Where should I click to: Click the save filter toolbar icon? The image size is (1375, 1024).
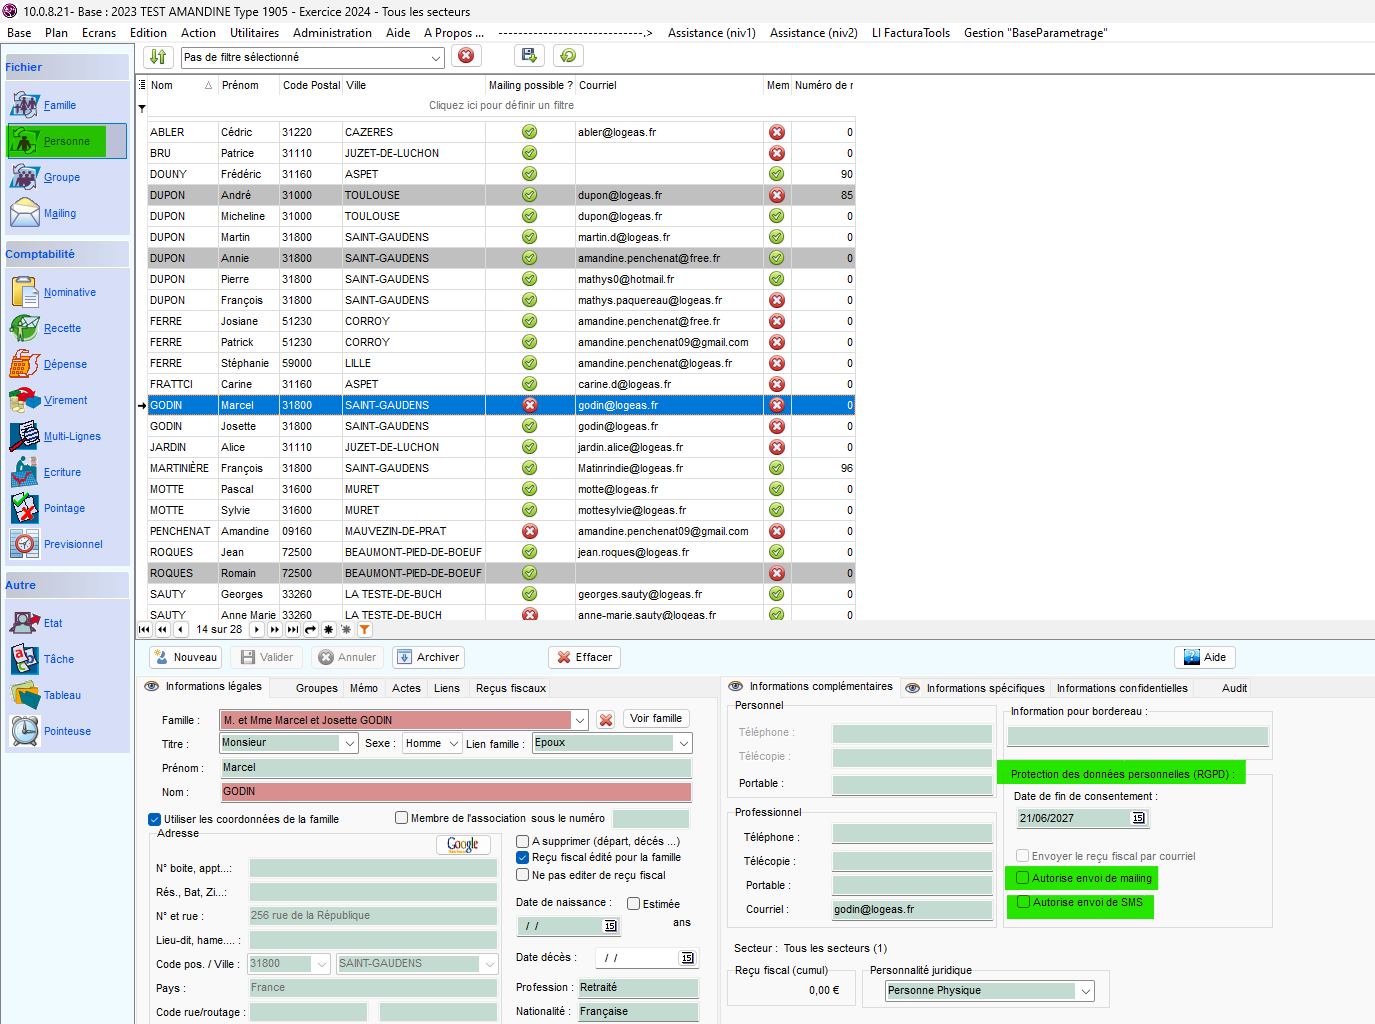529,56
